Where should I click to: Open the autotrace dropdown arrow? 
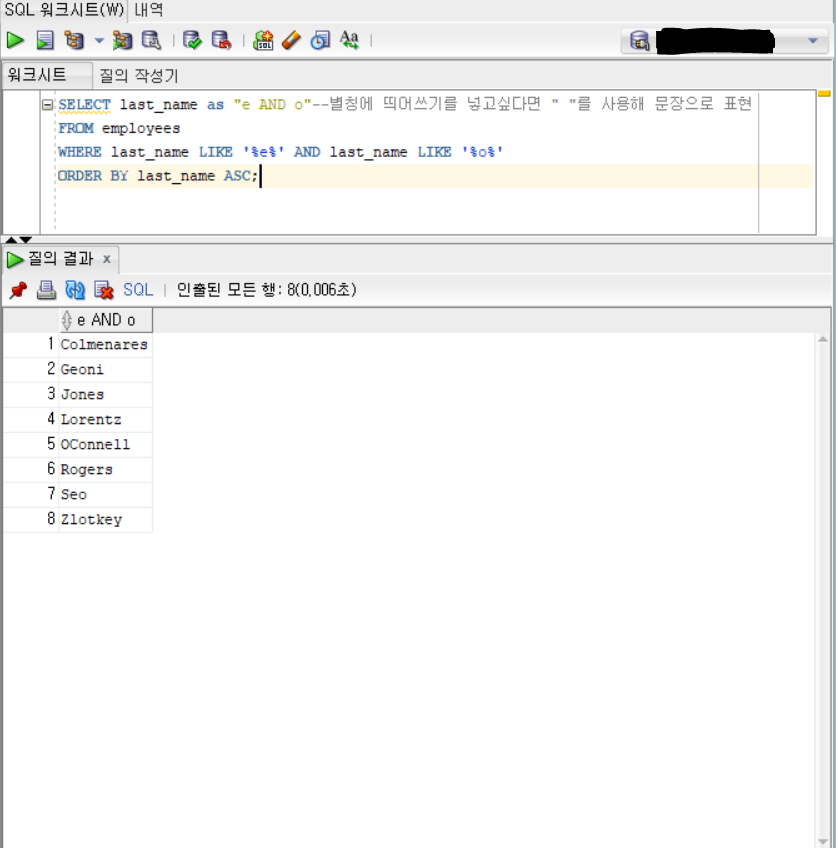(x=97, y=40)
